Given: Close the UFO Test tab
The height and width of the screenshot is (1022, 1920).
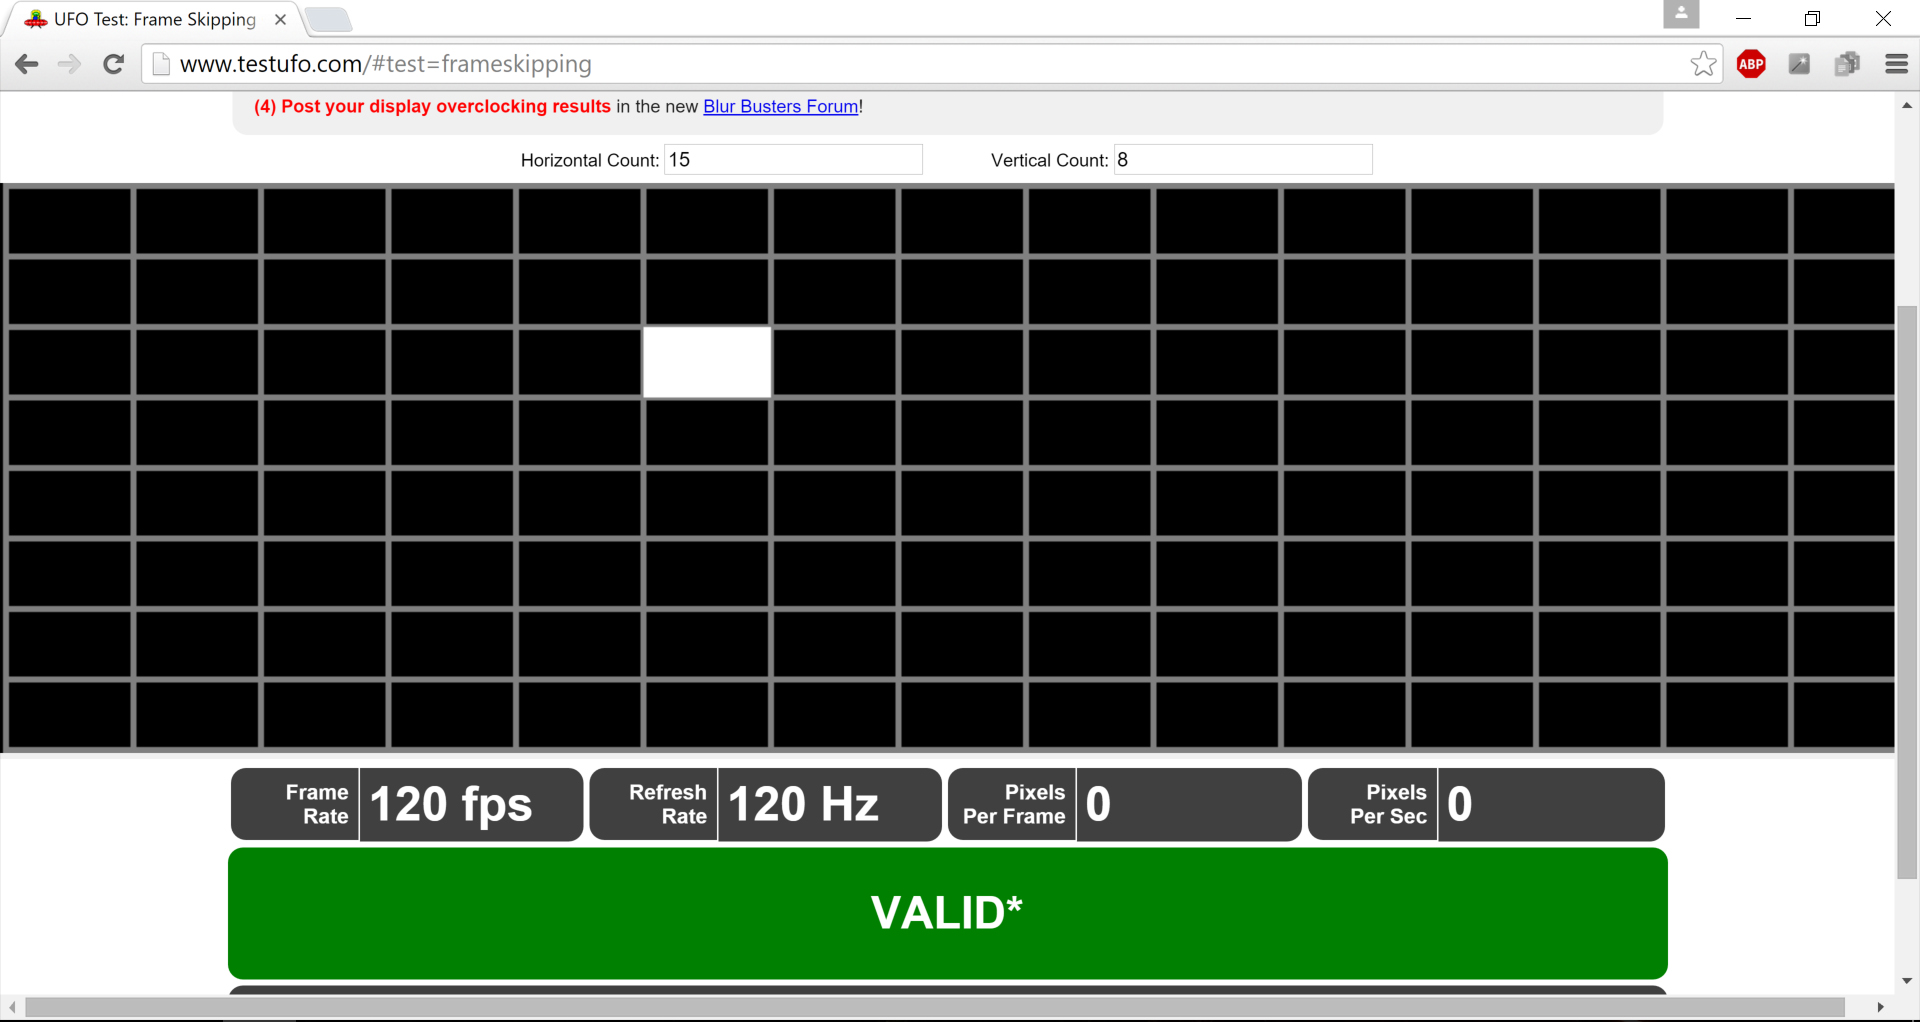Looking at the screenshot, I should (281, 19).
